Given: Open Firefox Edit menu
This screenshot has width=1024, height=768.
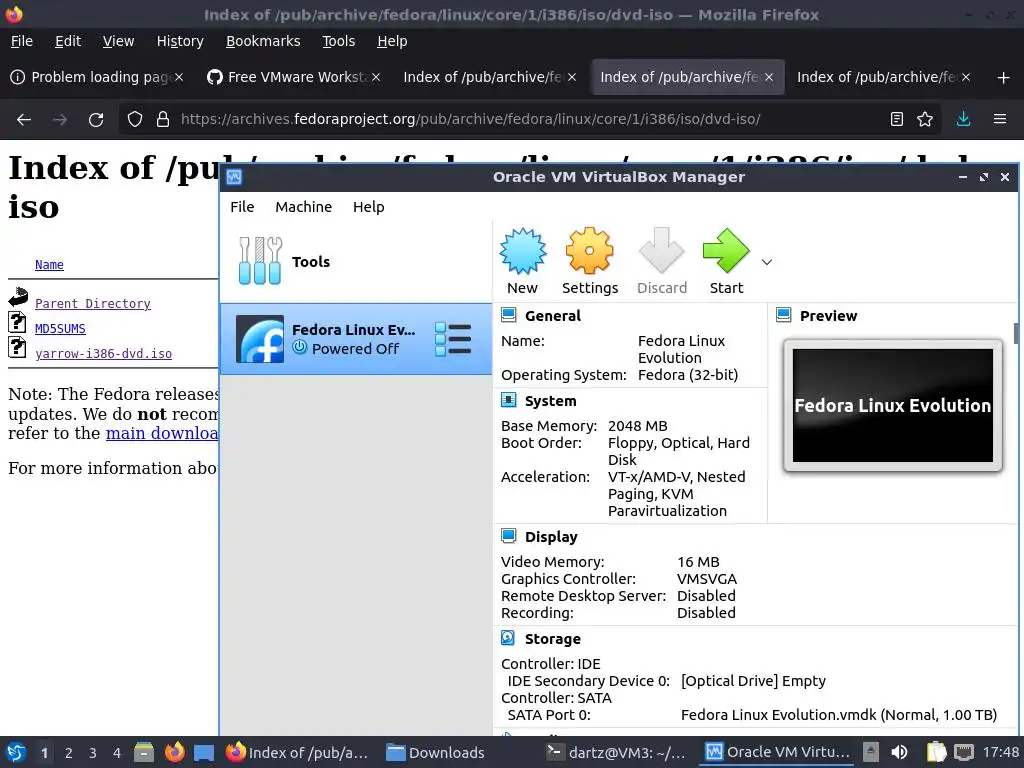Looking at the screenshot, I should [68, 41].
